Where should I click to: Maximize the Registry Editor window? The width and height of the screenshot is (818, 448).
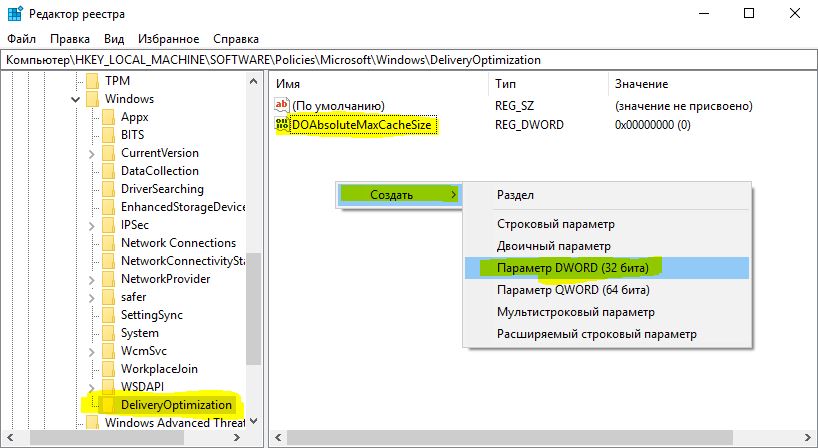(x=749, y=14)
